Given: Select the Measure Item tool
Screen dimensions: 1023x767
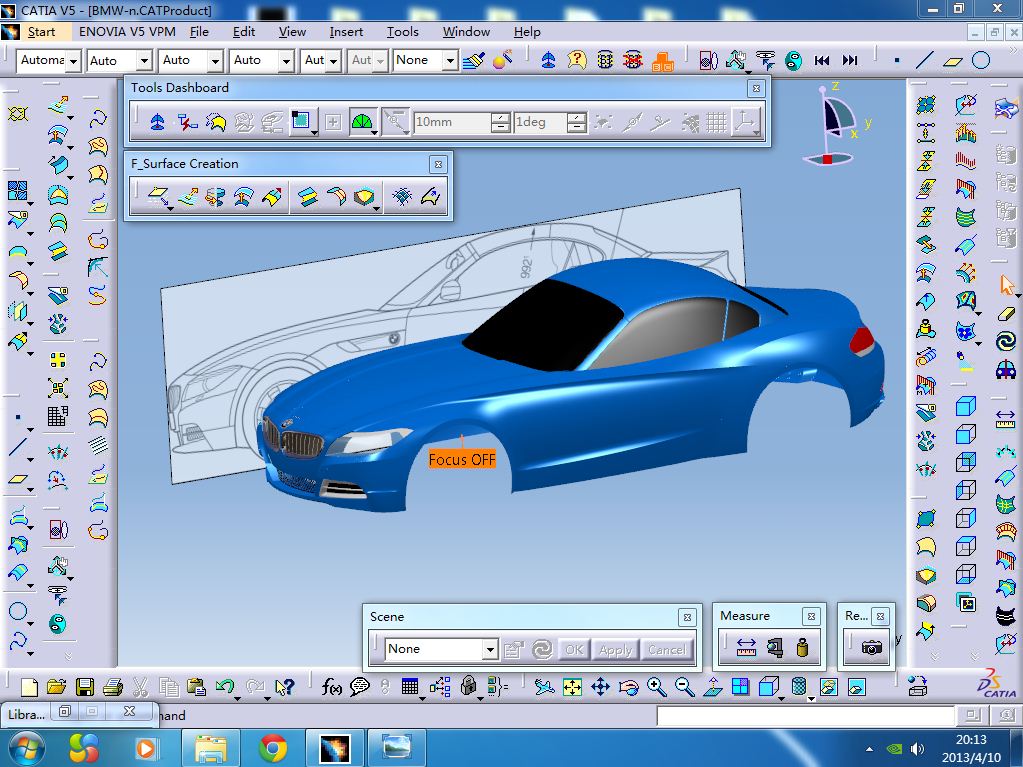Looking at the screenshot, I should pyautogui.click(x=774, y=648).
